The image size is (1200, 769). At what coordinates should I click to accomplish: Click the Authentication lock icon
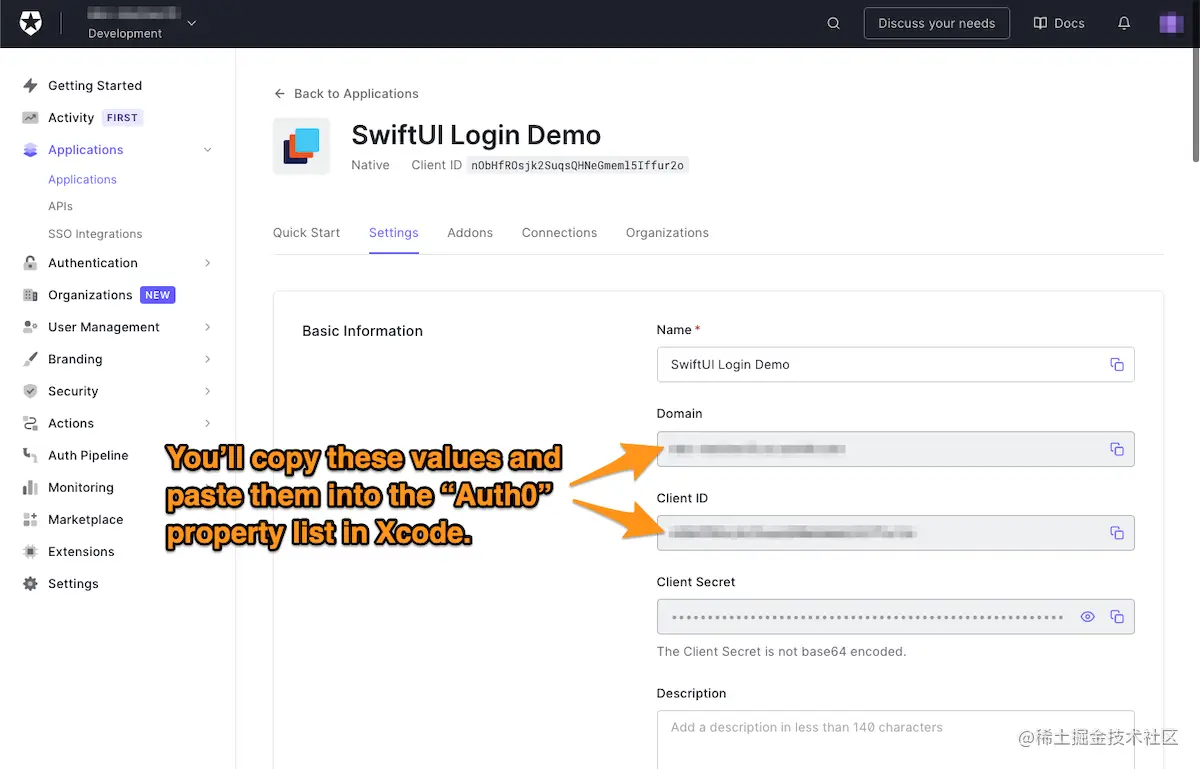pos(30,263)
